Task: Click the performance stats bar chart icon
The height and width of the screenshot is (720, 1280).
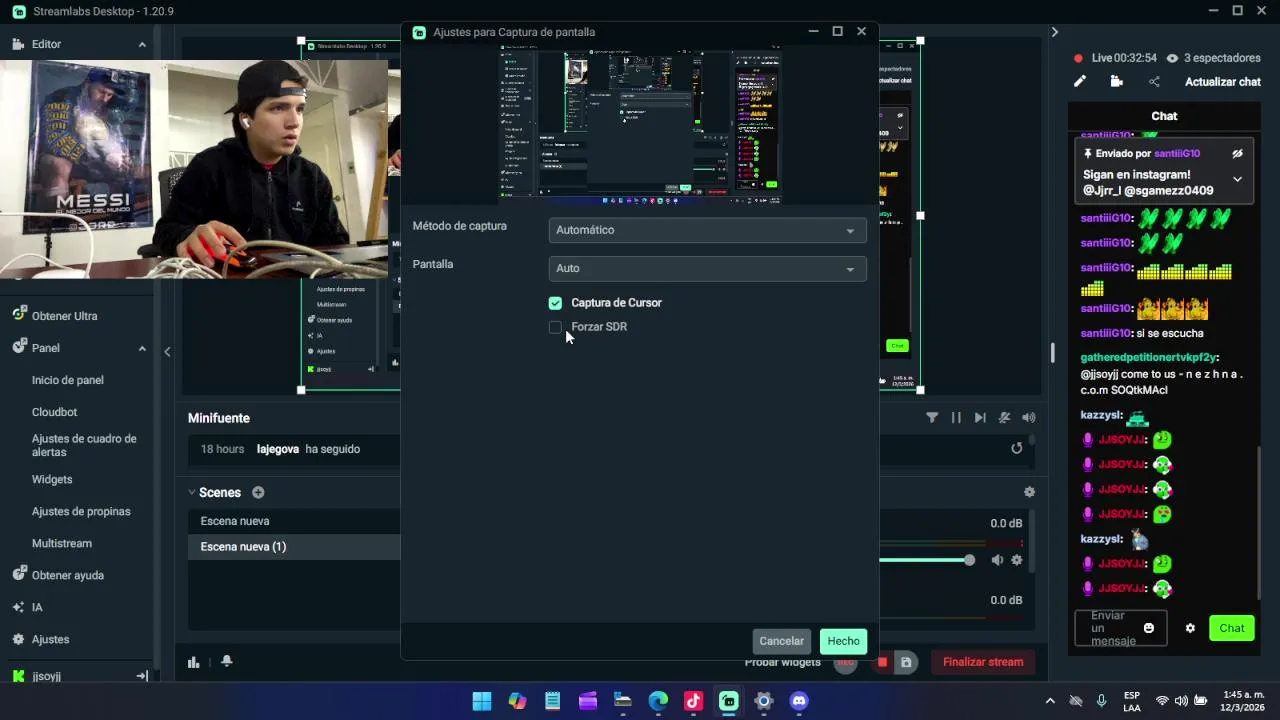Action: point(194,662)
